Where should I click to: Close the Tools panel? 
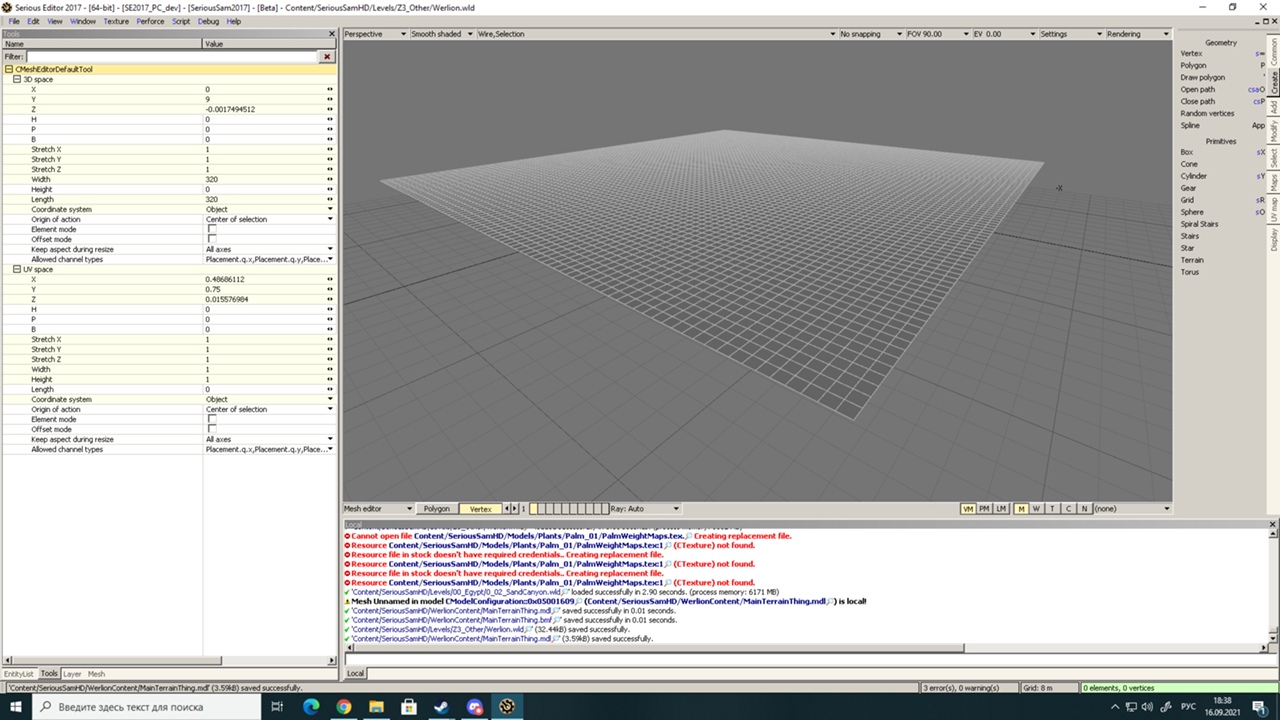point(332,34)
